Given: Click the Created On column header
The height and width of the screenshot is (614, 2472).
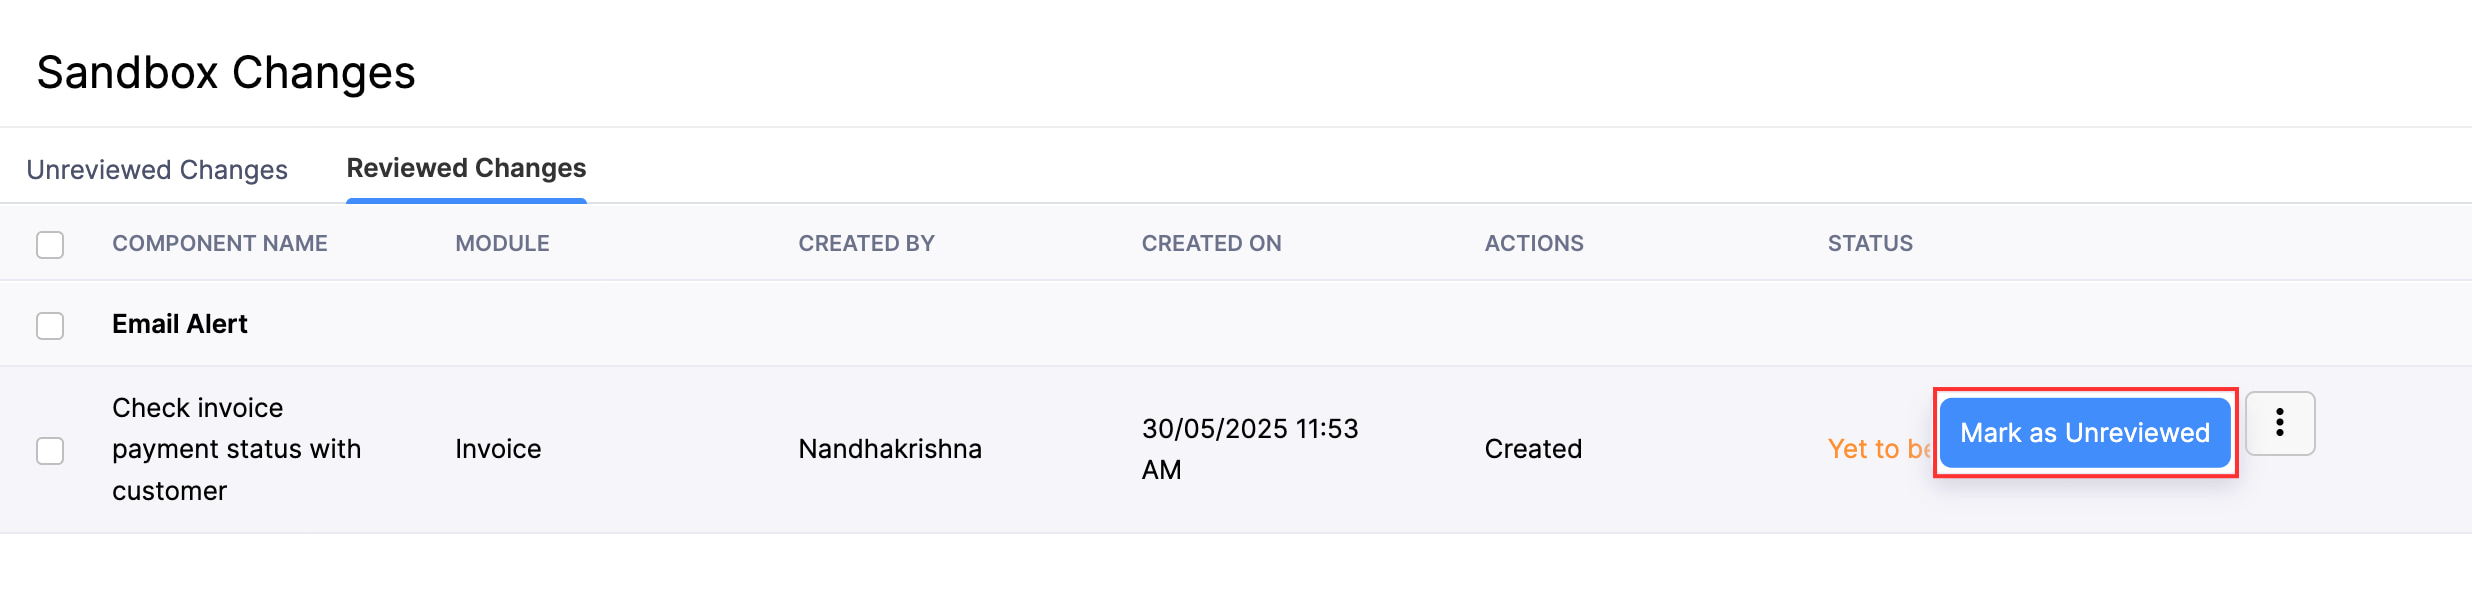Looking at the screenshot, I should pyautogui.click(x=1211, y=244).
